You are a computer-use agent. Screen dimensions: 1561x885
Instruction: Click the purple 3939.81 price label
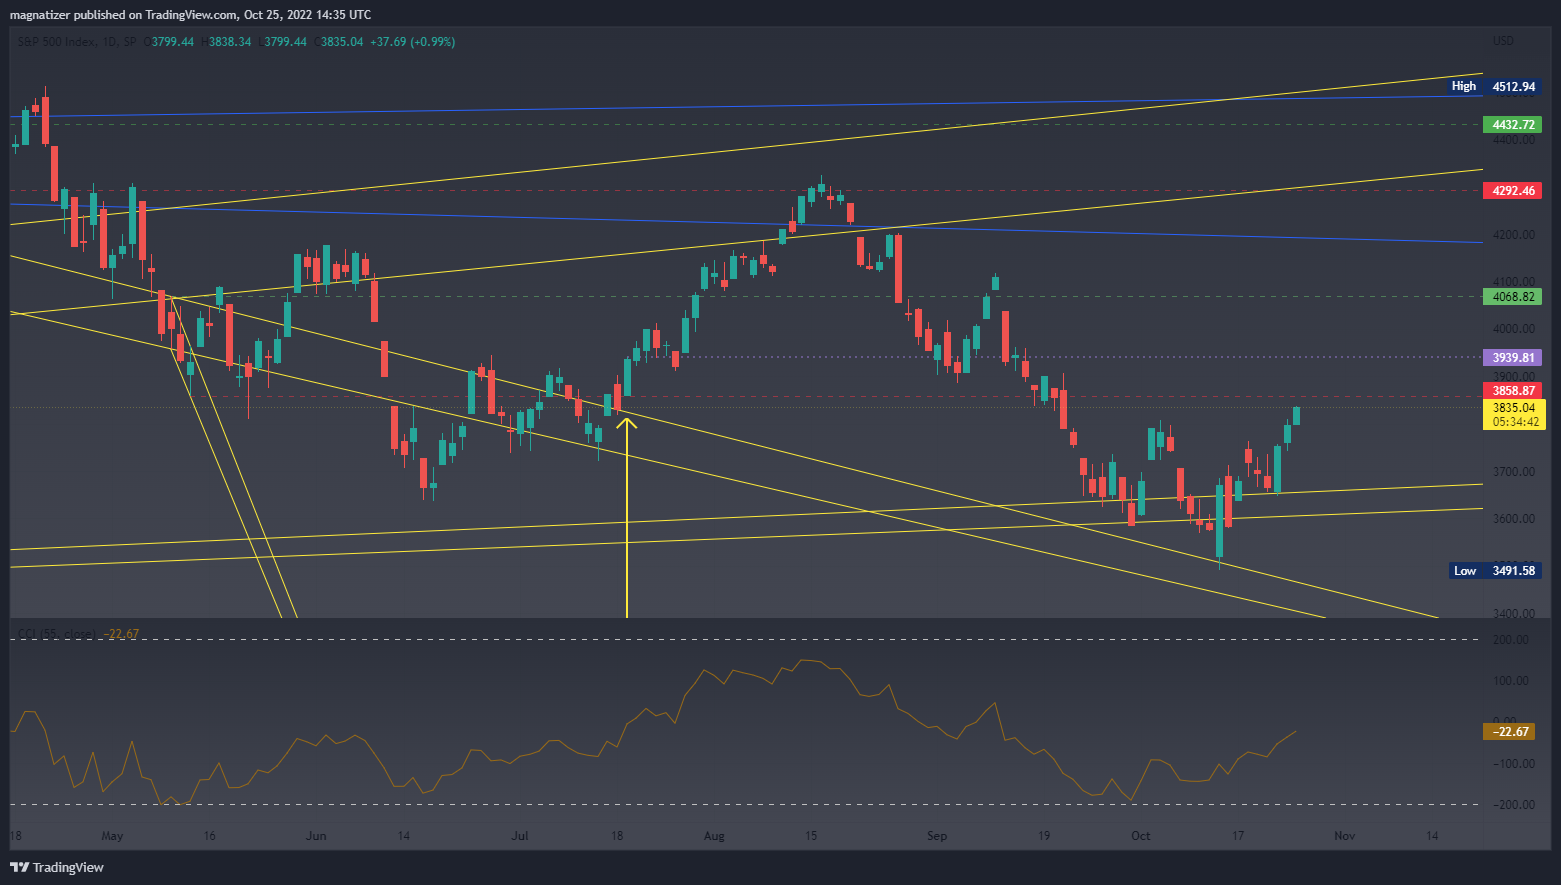pyautogui.click(x=1512, y=357)
